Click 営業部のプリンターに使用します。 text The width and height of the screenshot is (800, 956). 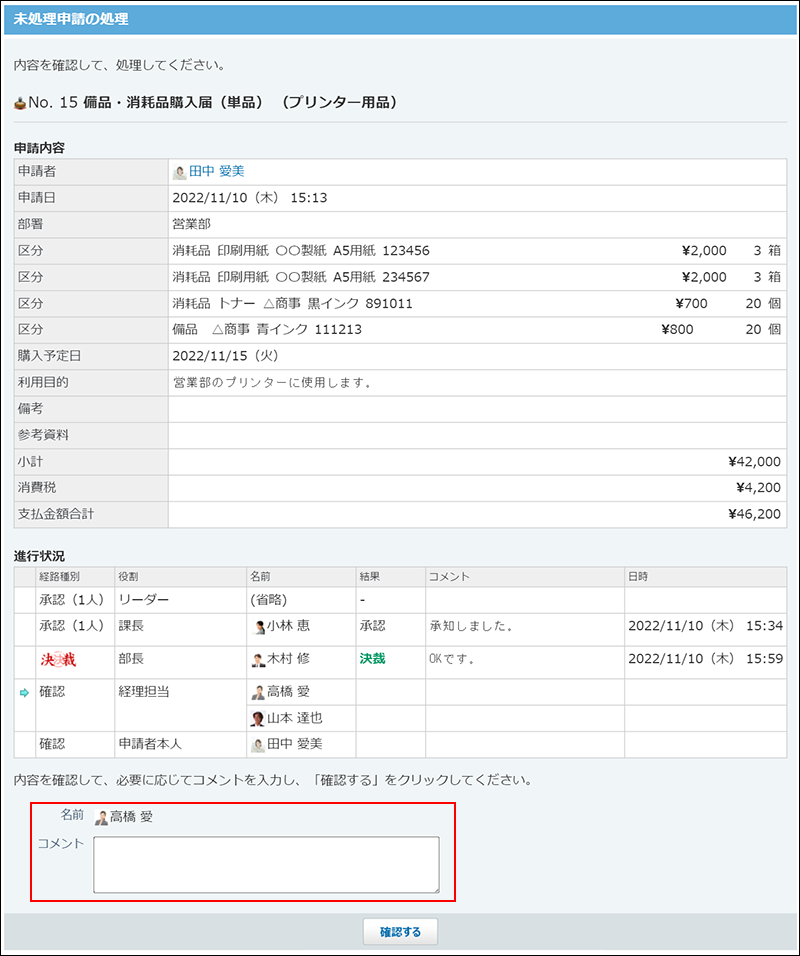(x=273, y=382)
